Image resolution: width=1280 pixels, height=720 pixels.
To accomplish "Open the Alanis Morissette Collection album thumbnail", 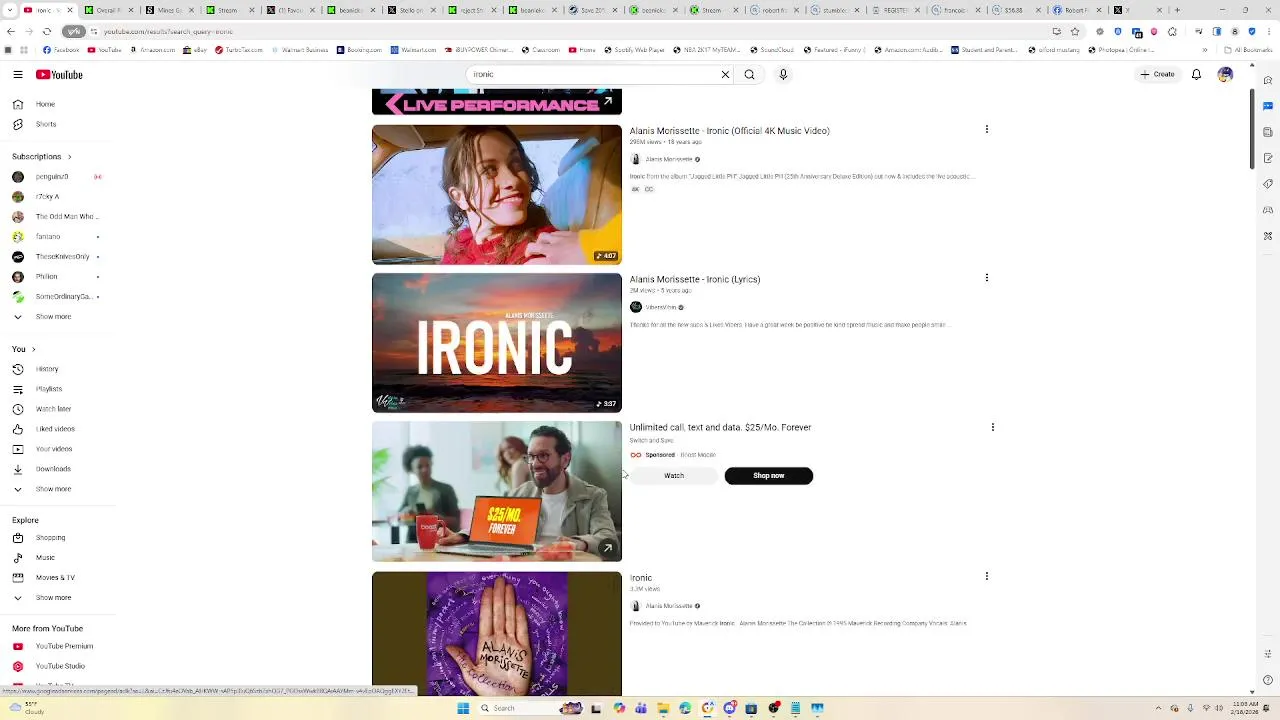I will [x=497, y=633].
